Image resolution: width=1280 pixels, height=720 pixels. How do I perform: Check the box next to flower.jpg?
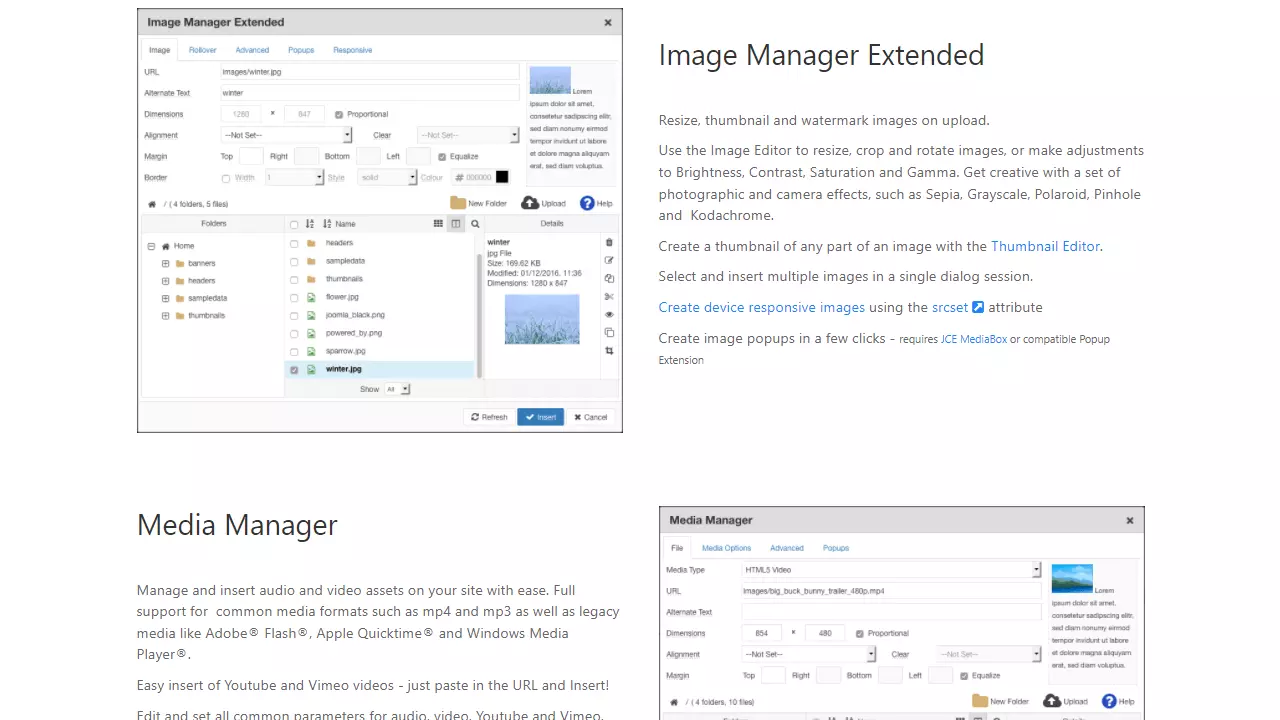[x=294, y=297]
